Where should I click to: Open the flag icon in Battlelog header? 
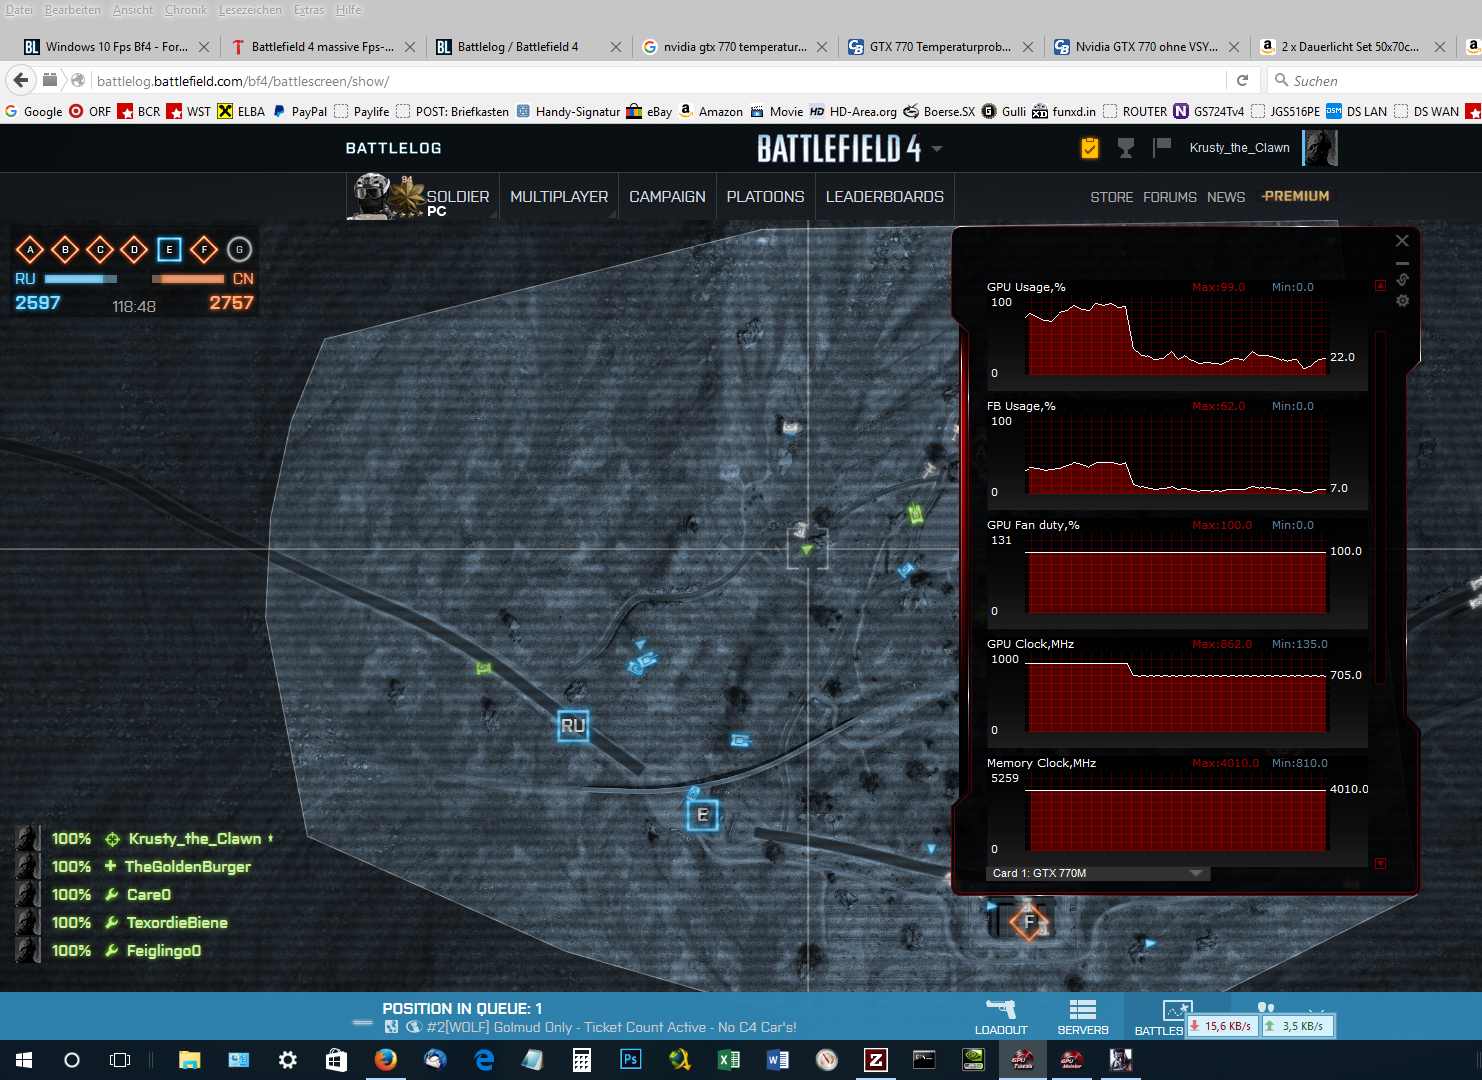point(1161,148)
